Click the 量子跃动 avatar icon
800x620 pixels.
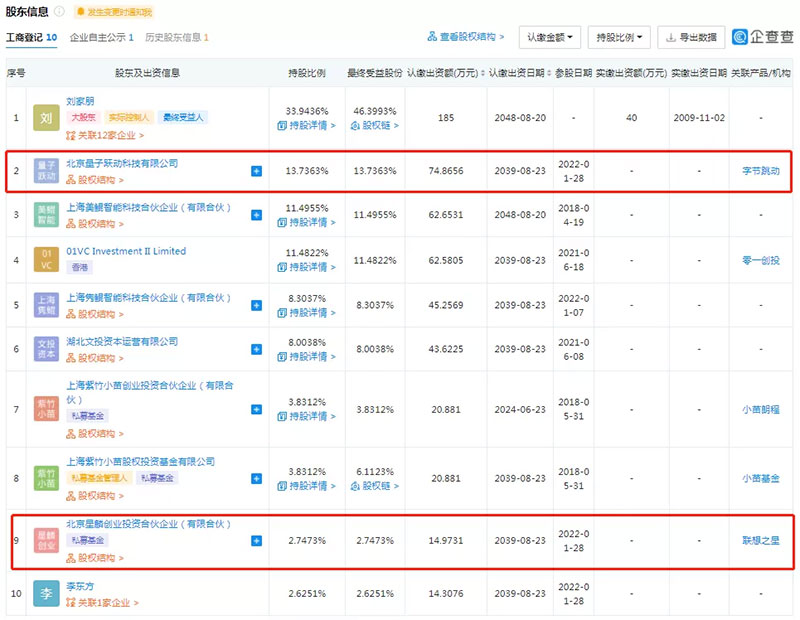(46, 171)
